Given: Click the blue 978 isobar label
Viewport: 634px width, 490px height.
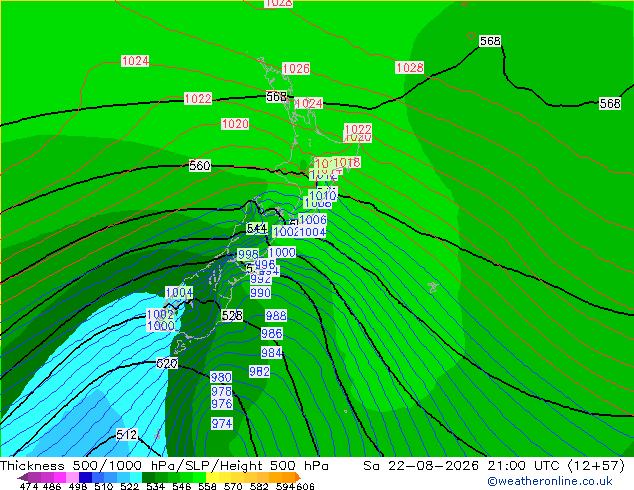Looking at the screenshot, I should click(222, 391).
